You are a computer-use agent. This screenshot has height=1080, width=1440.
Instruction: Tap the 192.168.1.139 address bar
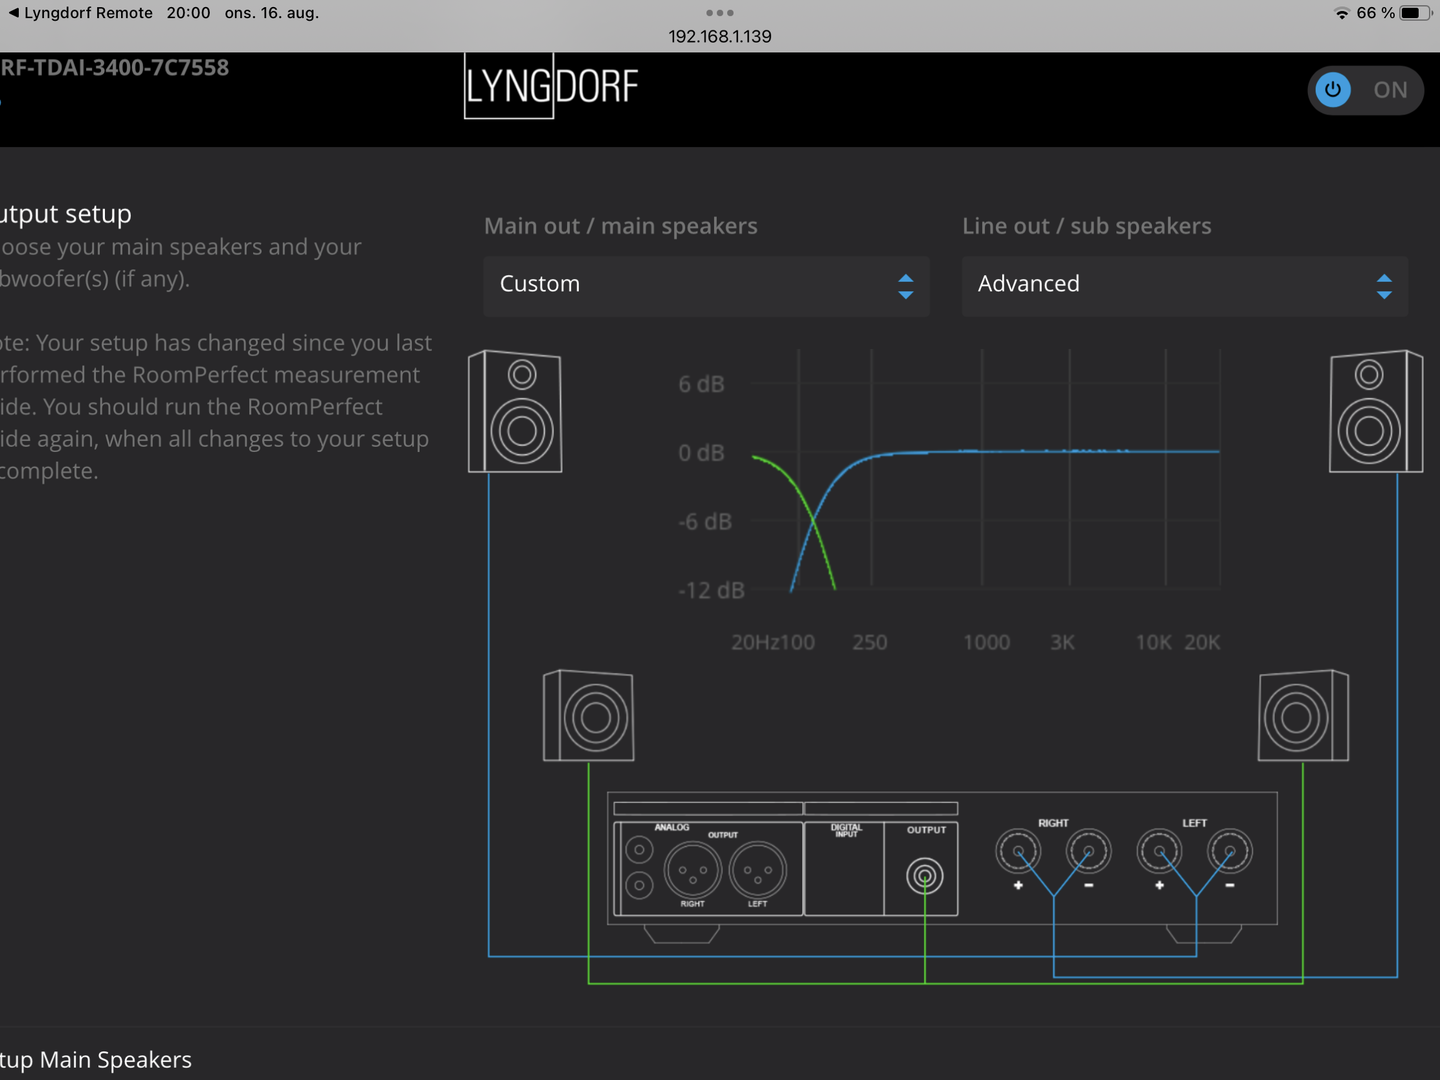720,36
